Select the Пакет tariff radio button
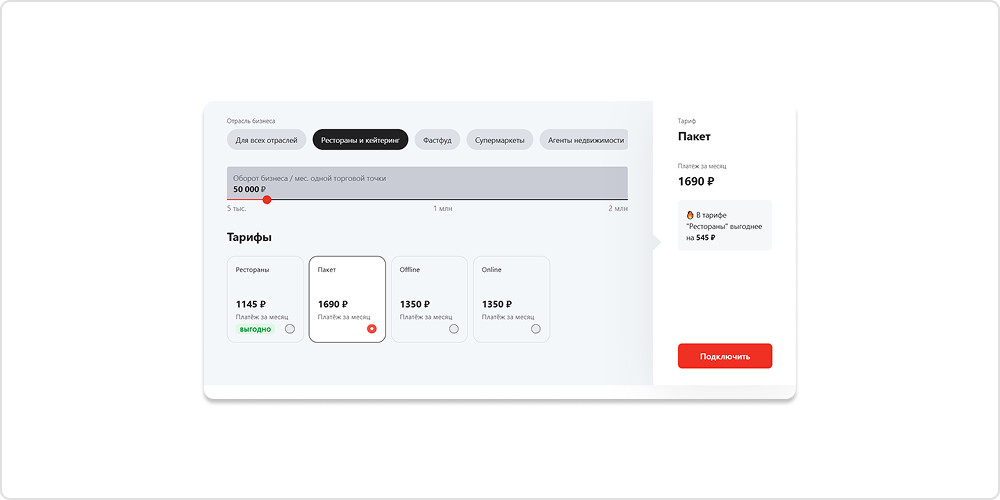 [x=372, y=329]
